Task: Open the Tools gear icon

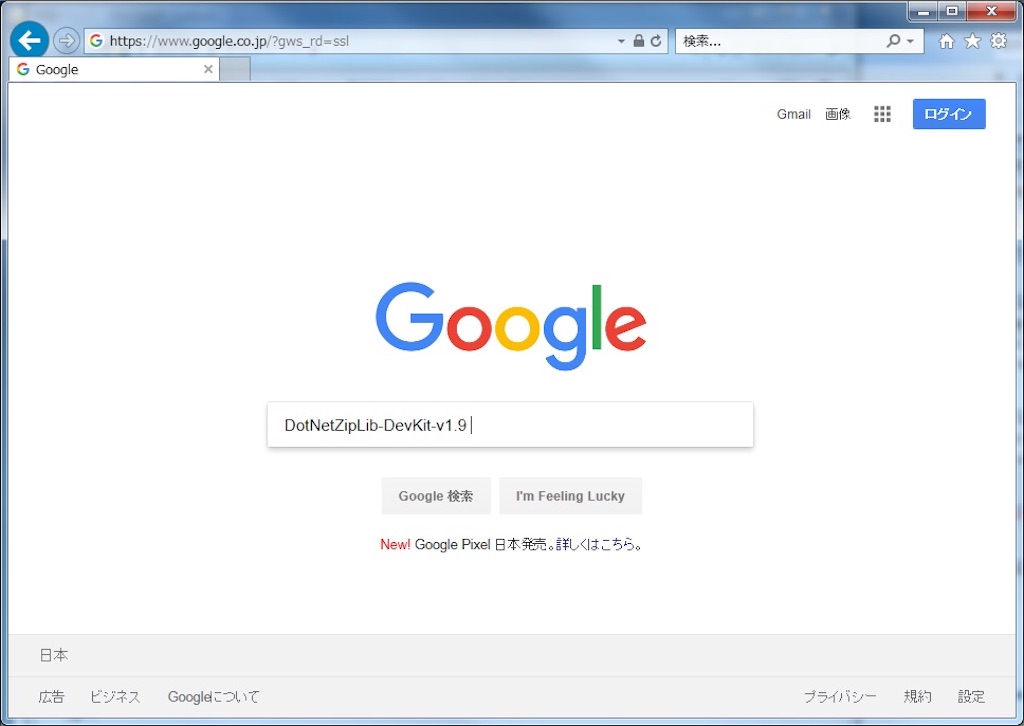Action: pyautogui.click(x=999, y=41)
